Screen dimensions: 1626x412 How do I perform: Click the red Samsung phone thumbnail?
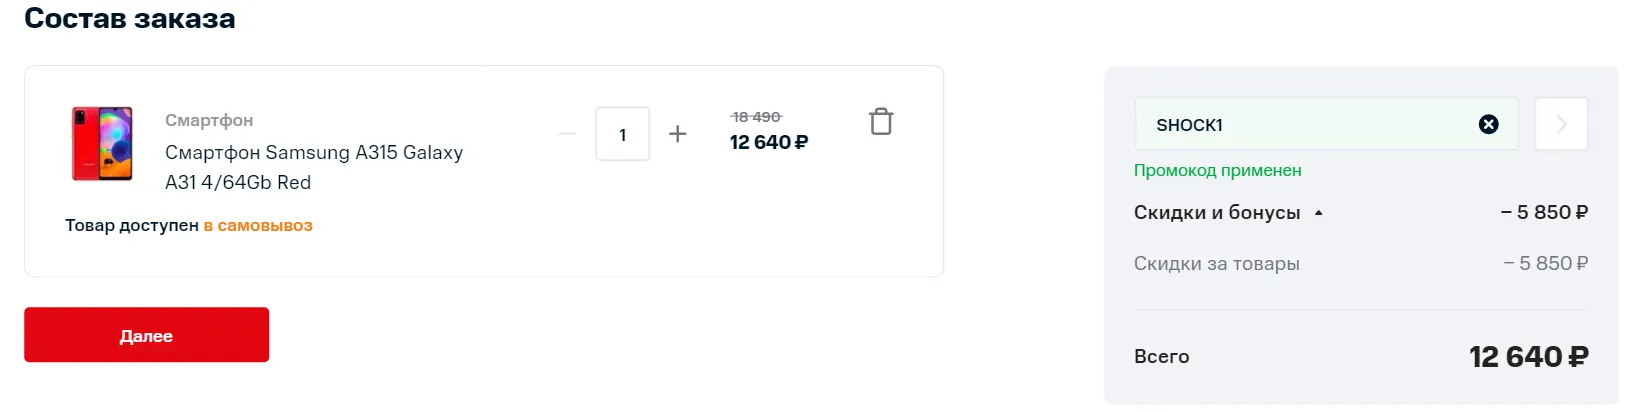(x=102, y=144)
